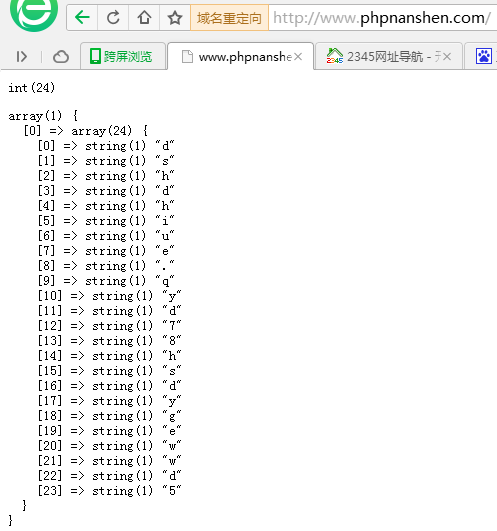
Task: Click the array(24) output line
Action: (85, 131)
